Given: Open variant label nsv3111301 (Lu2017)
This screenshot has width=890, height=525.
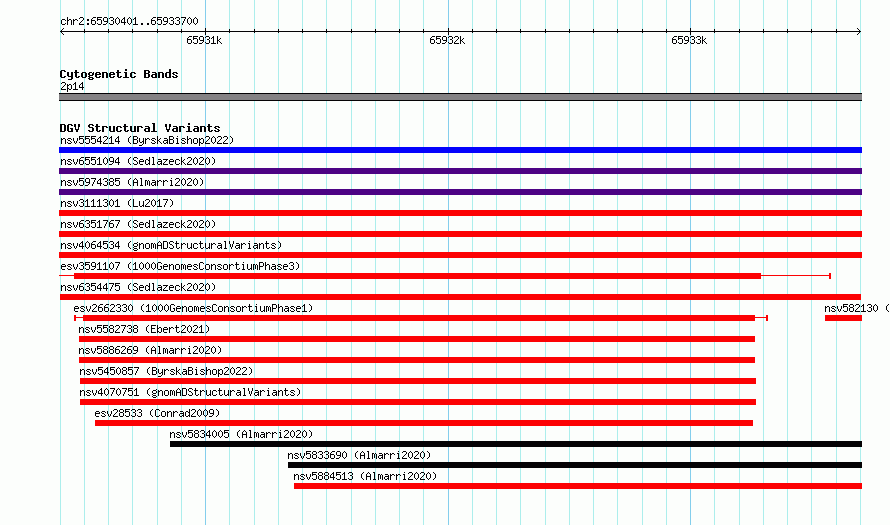Looking at the screenshot, I should (x=117, y=203).
